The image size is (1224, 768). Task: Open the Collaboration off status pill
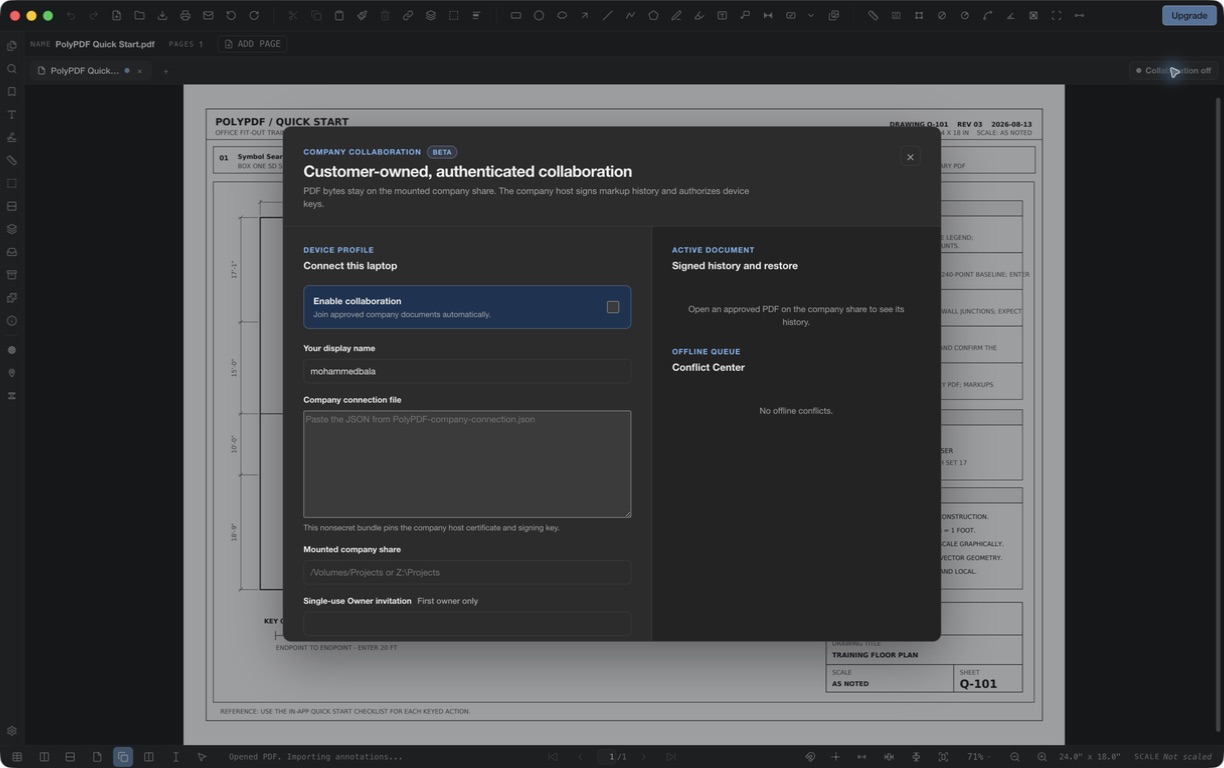click(1174, 70)
